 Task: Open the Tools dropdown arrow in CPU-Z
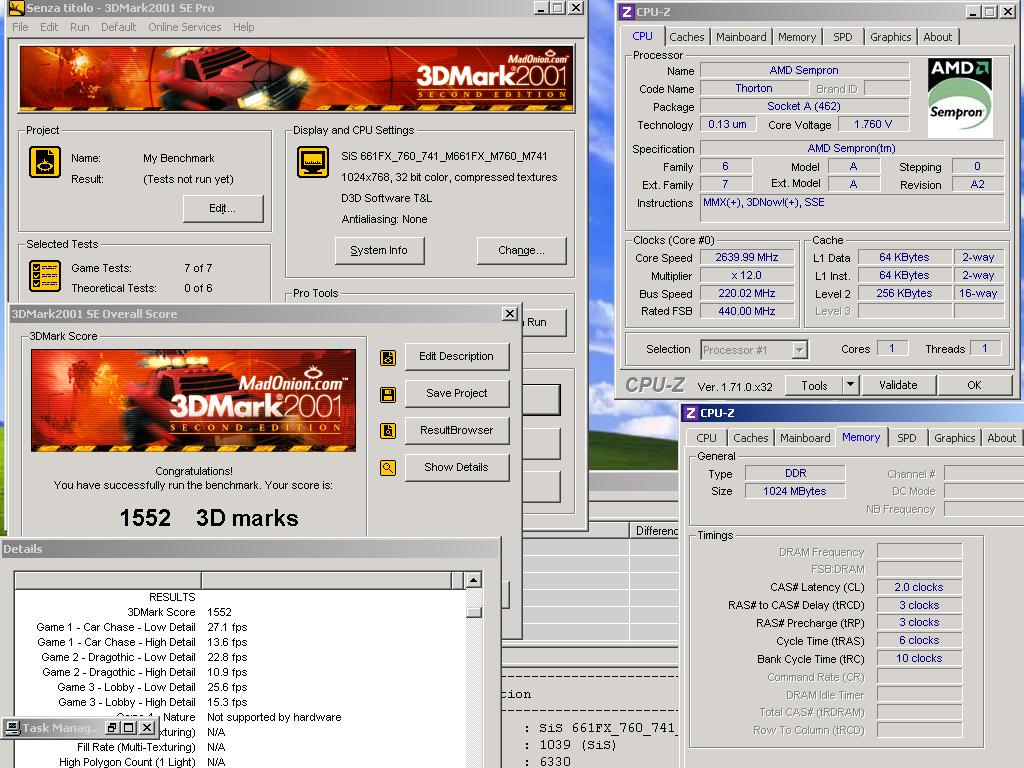850,385
